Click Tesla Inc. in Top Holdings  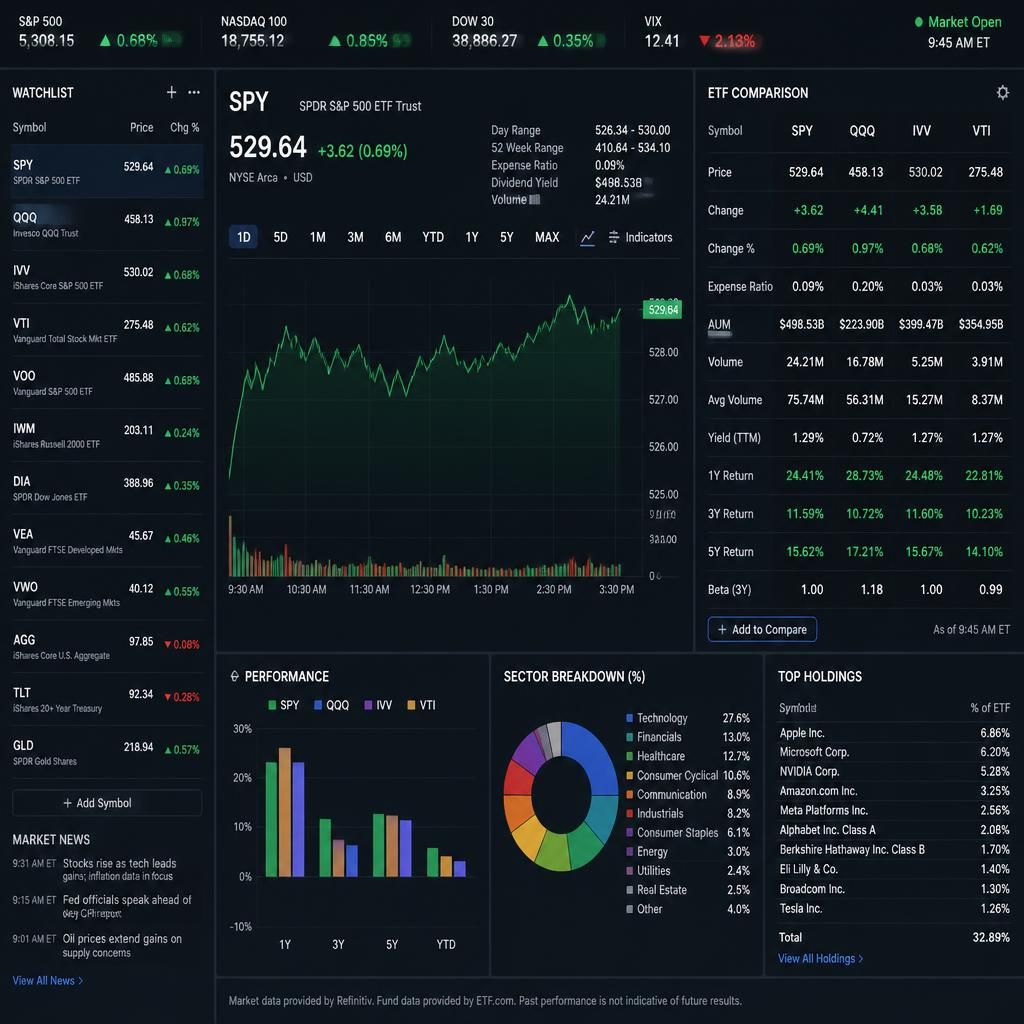pos(801,908)
